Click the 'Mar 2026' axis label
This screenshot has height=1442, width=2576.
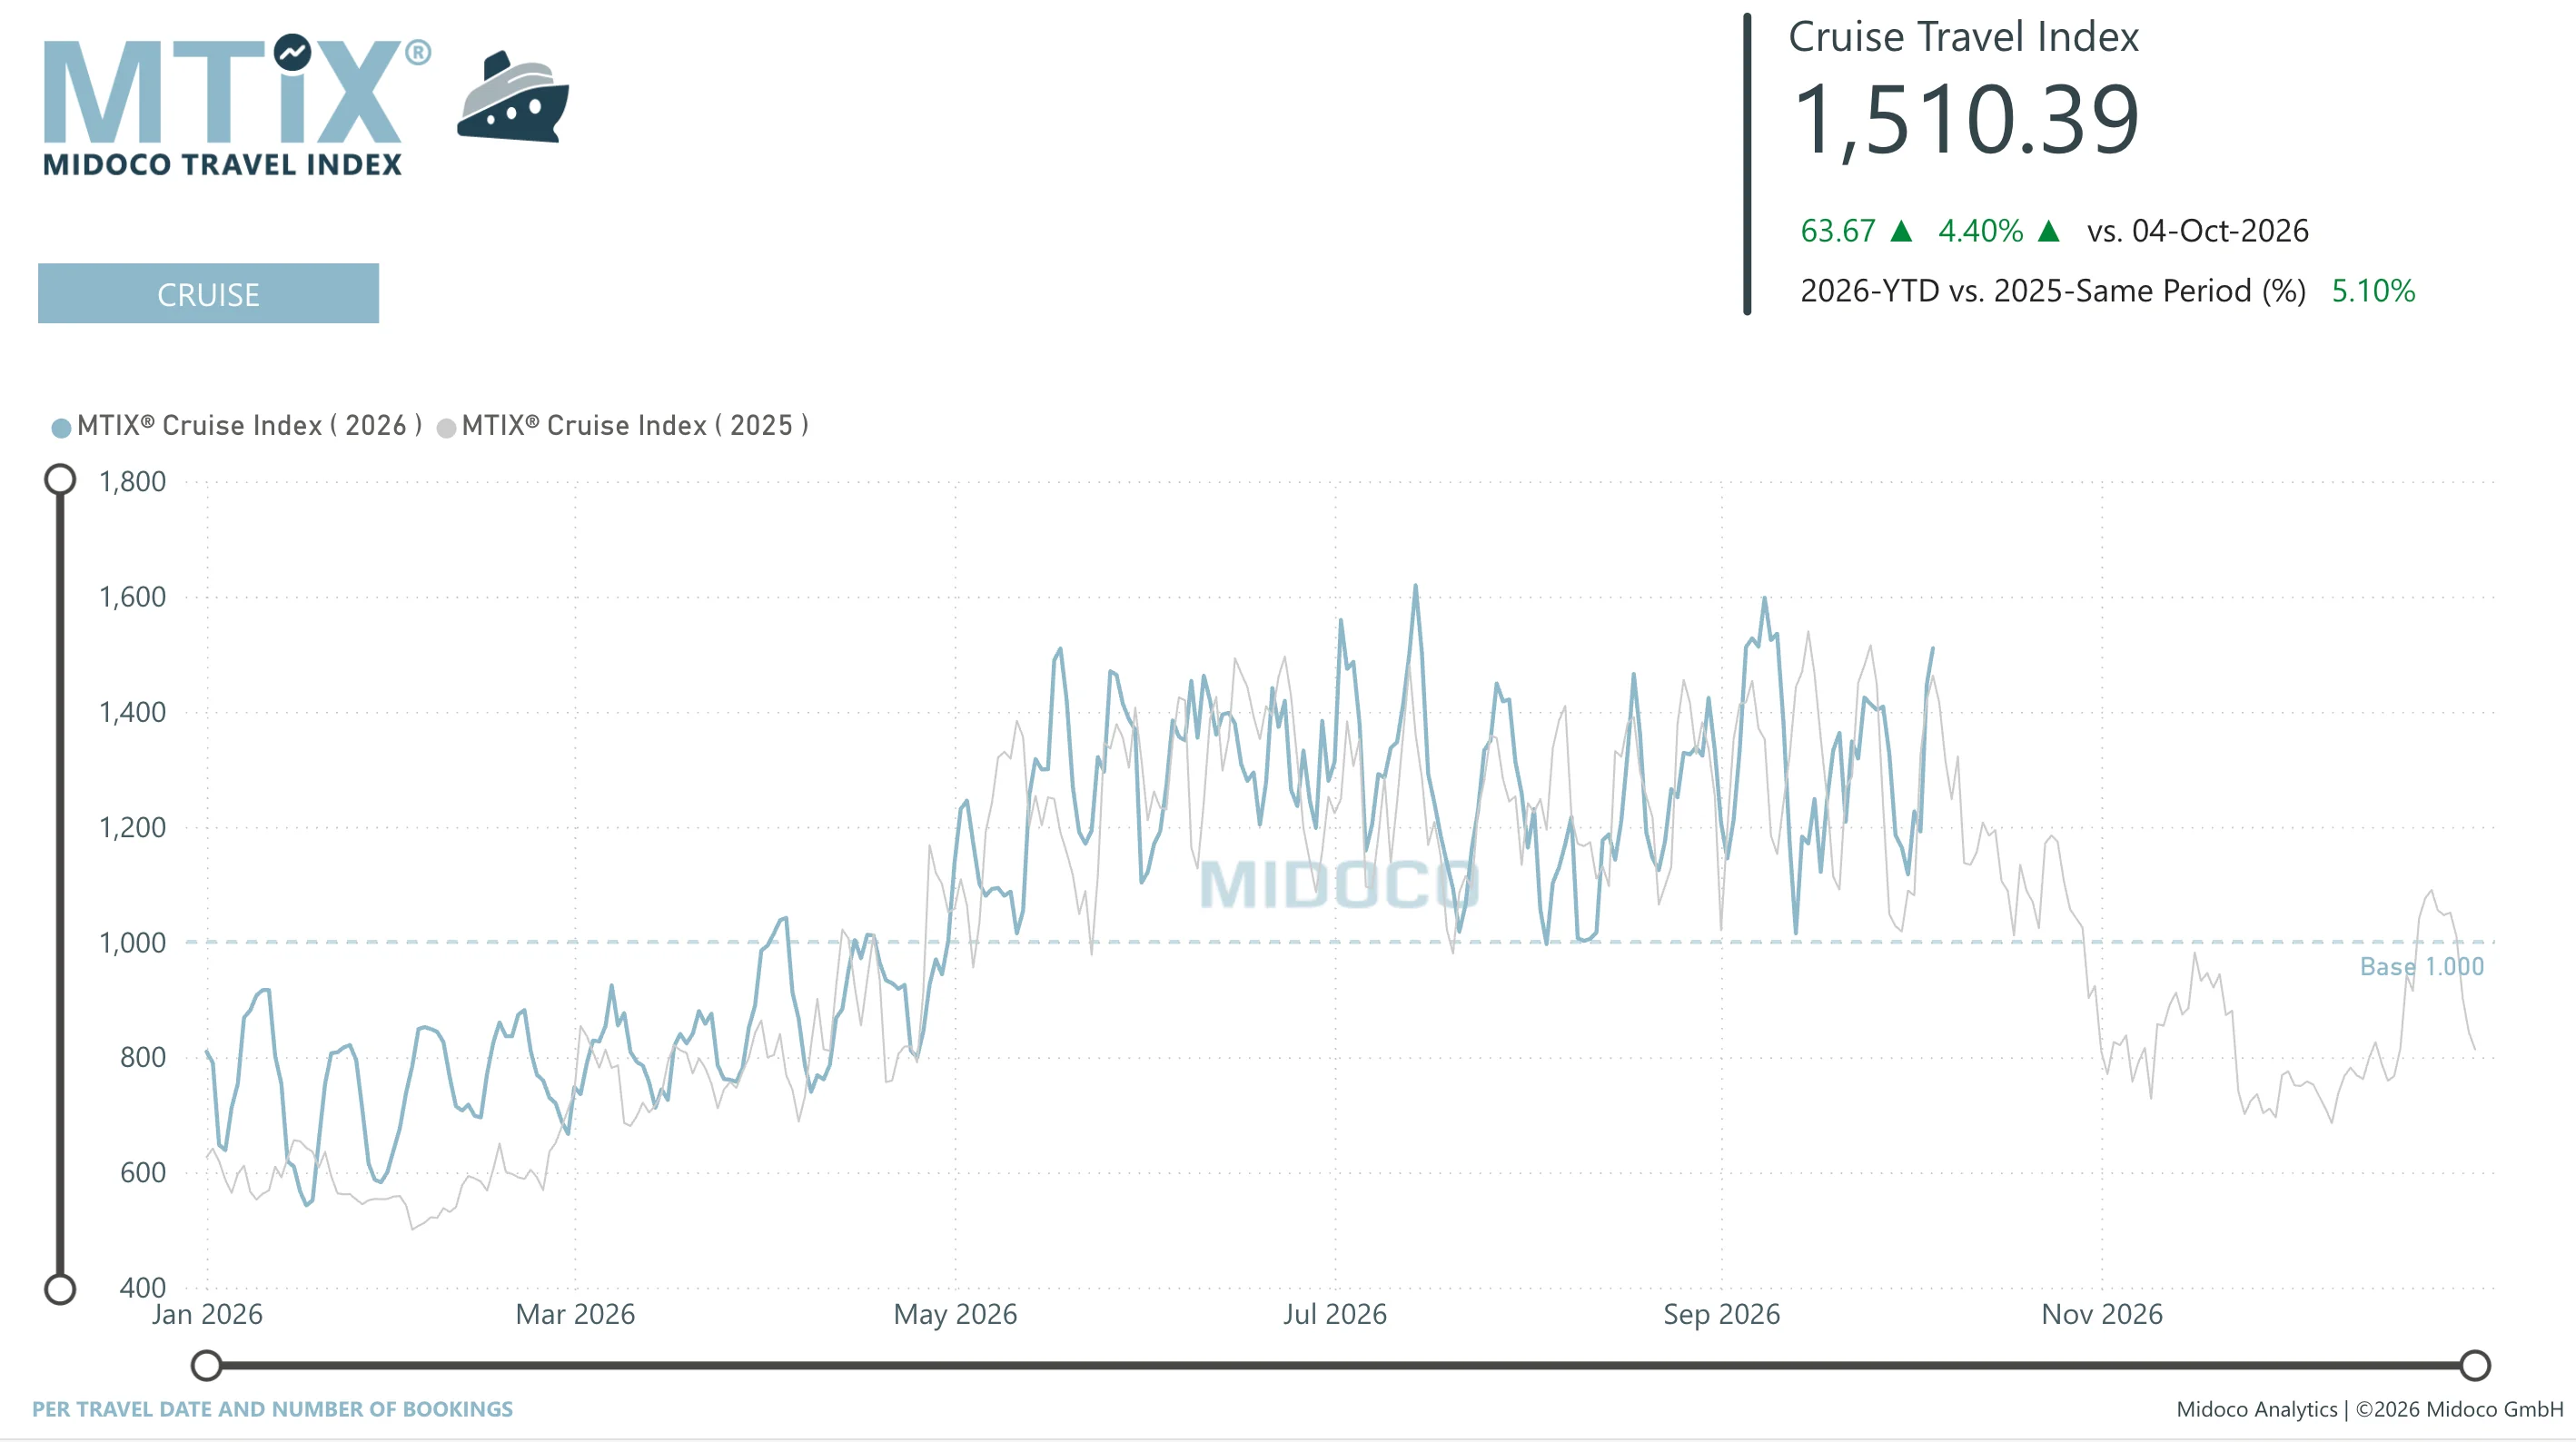(575, 1314)
